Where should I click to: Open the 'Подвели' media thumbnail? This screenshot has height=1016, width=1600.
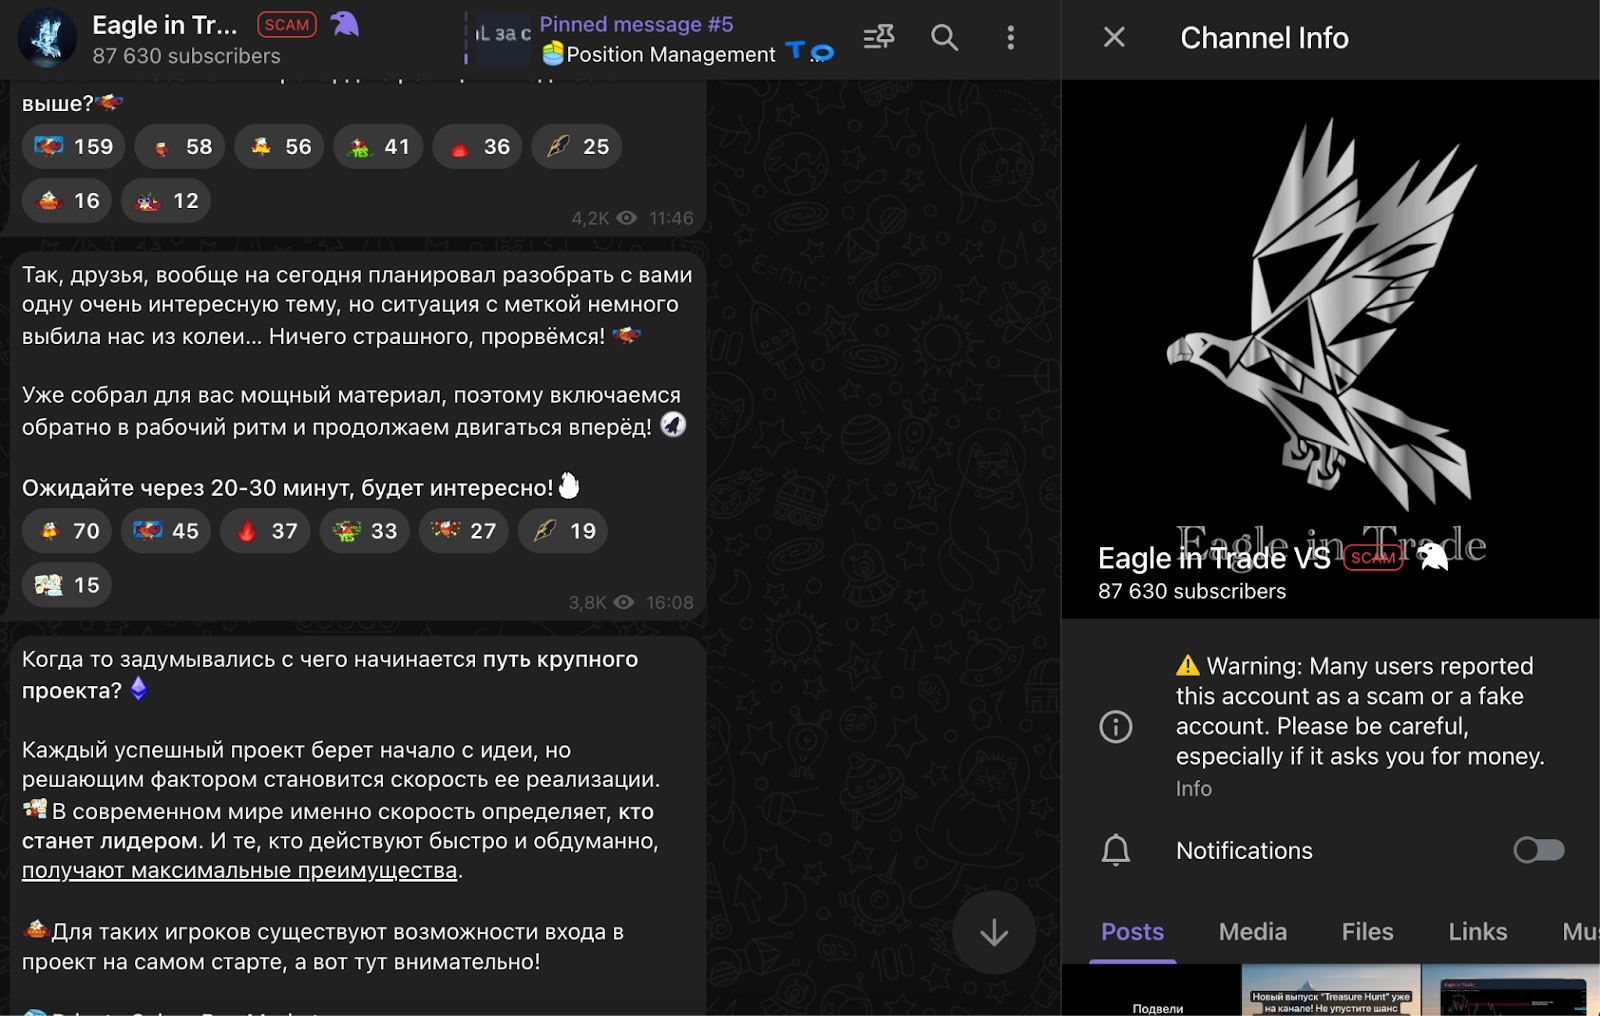click(1151, 990)
